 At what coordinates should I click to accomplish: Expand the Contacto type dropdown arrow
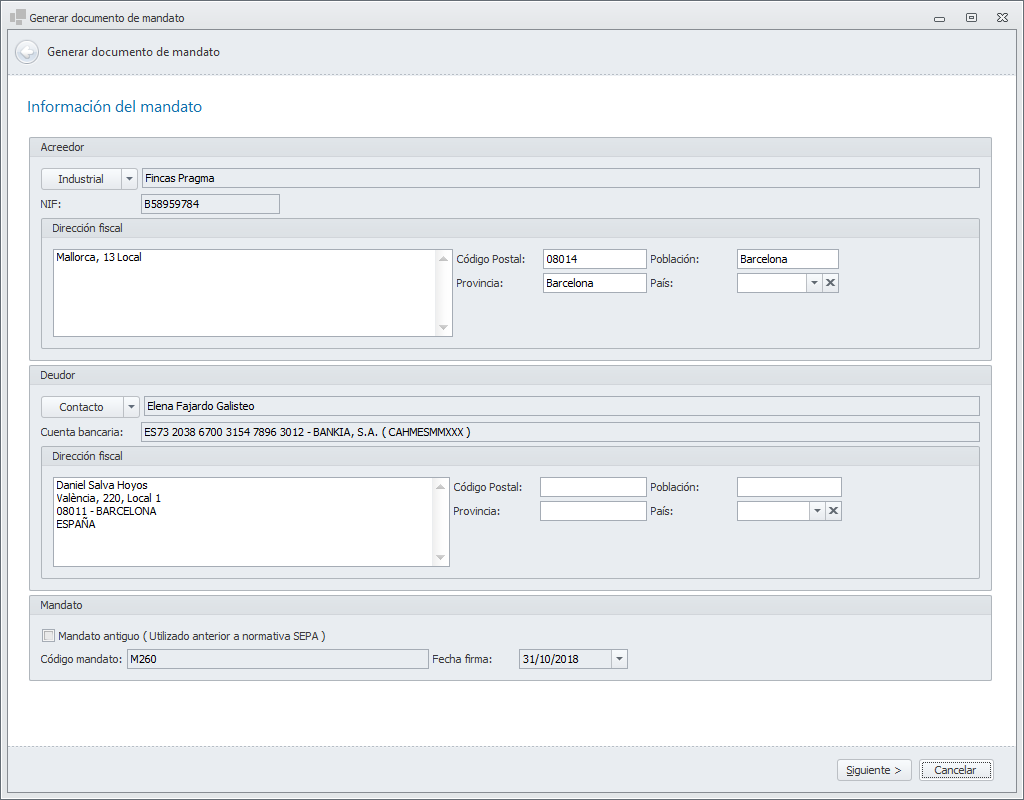point(129,407)
